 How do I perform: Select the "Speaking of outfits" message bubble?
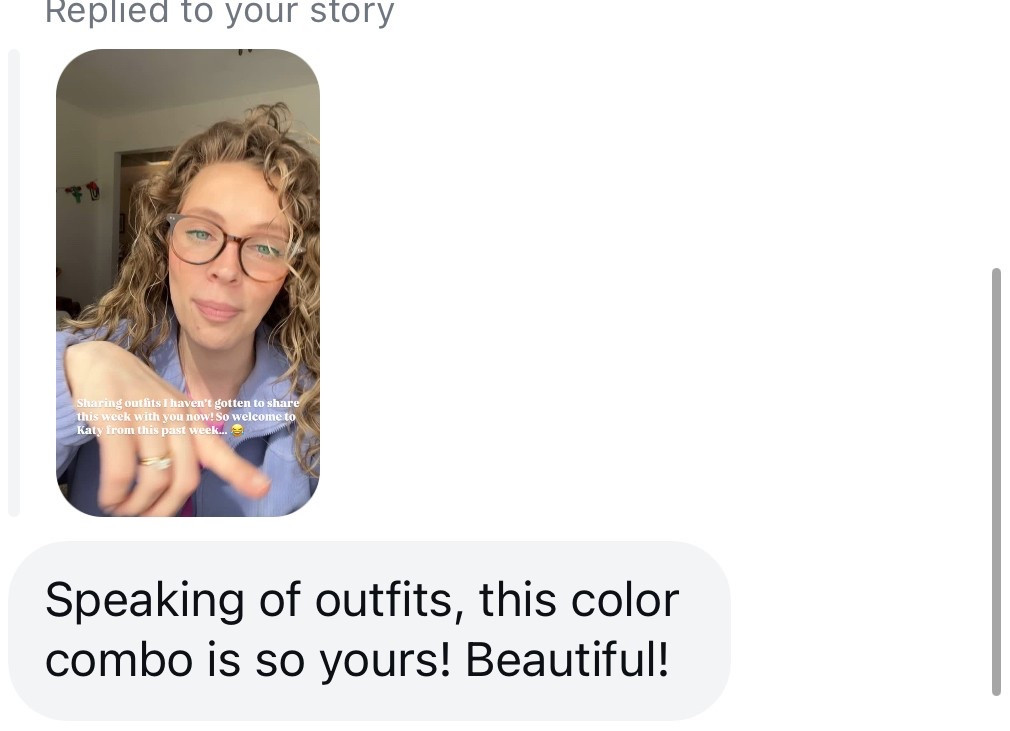[x=369, y=630]
